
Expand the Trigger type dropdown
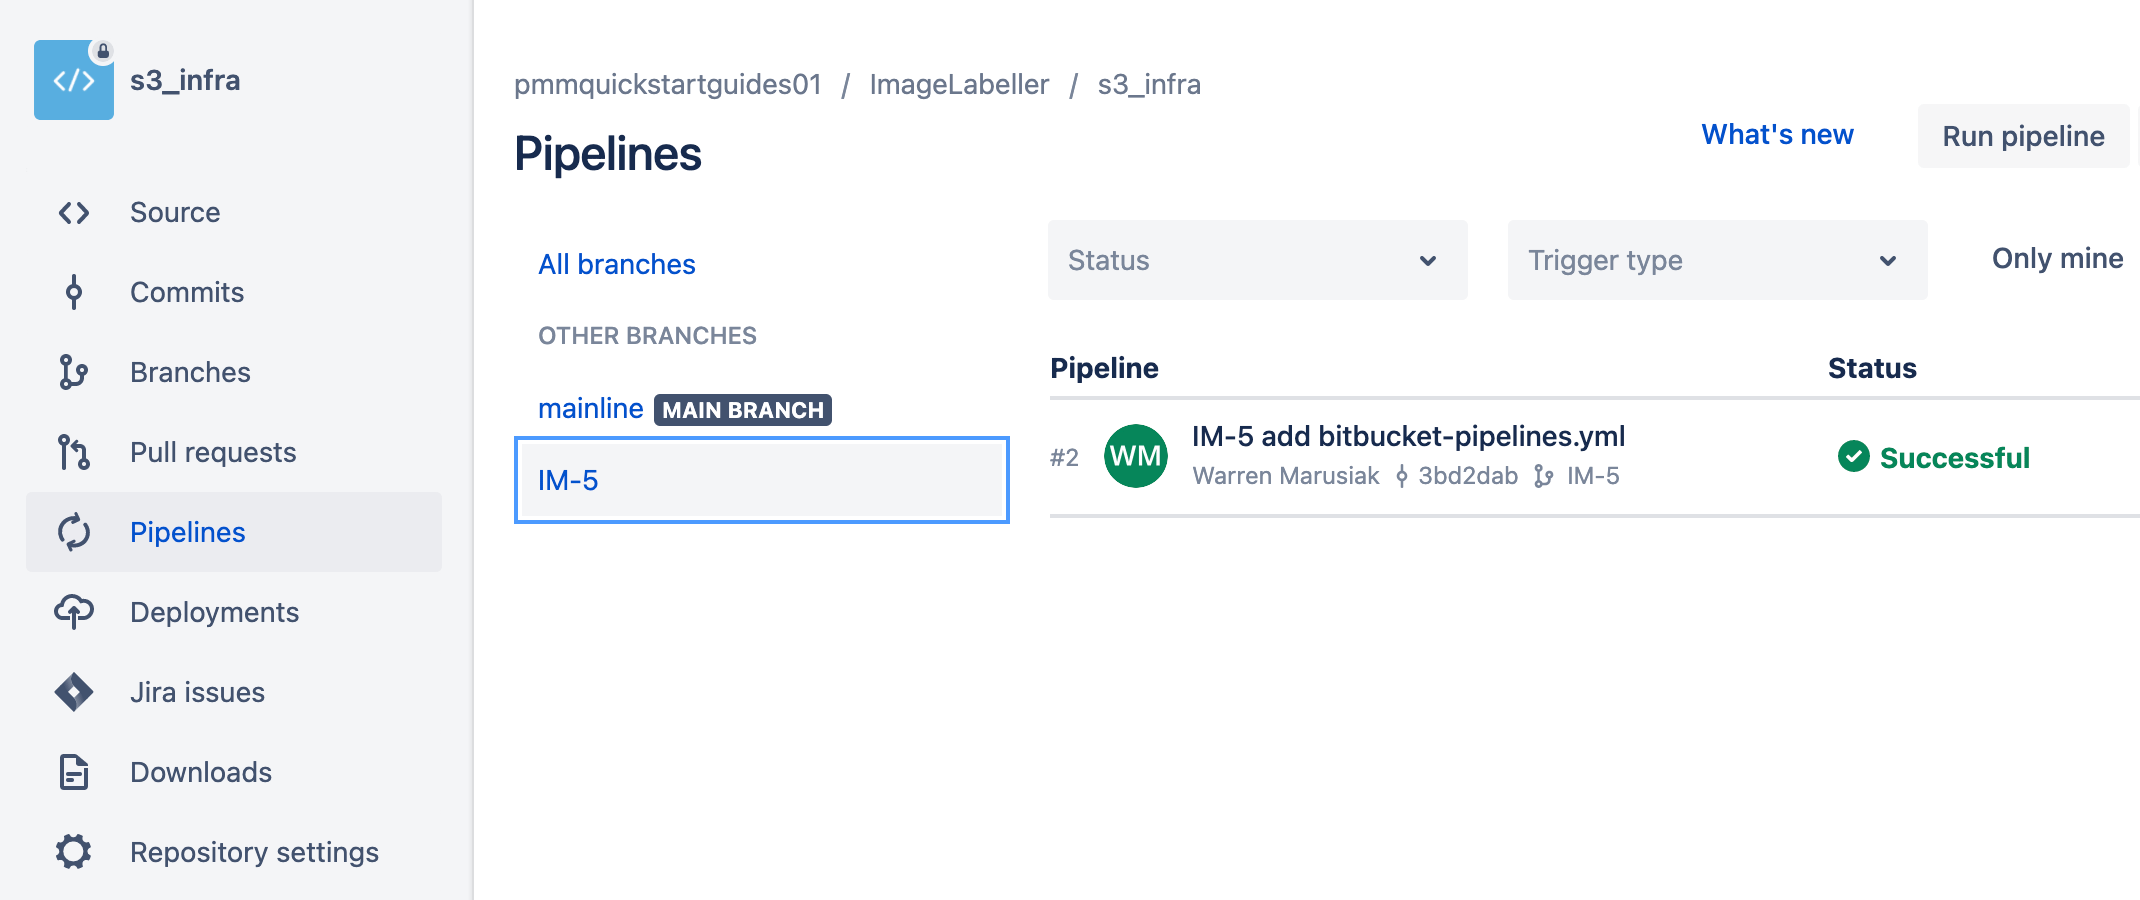(1716, 260)
